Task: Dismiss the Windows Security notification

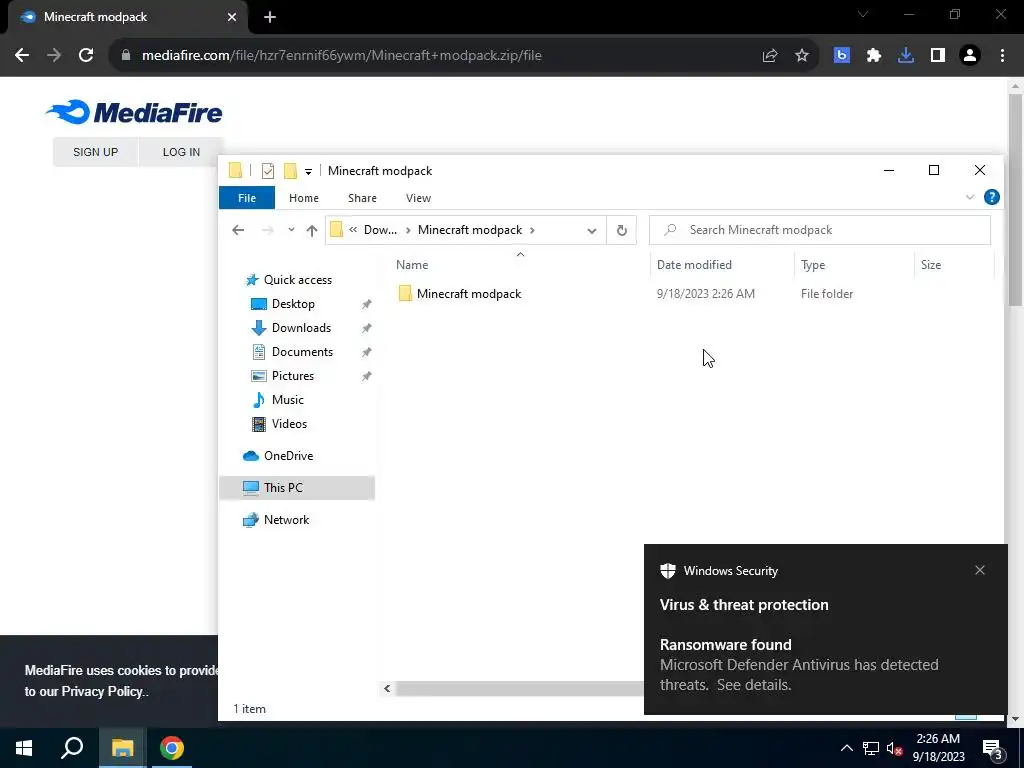Action: click(980, 570)
